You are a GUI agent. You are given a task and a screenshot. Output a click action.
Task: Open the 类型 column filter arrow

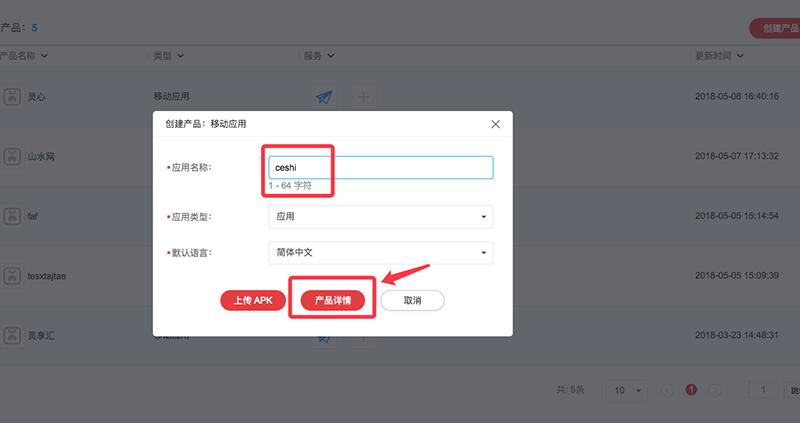pos(181,56)
